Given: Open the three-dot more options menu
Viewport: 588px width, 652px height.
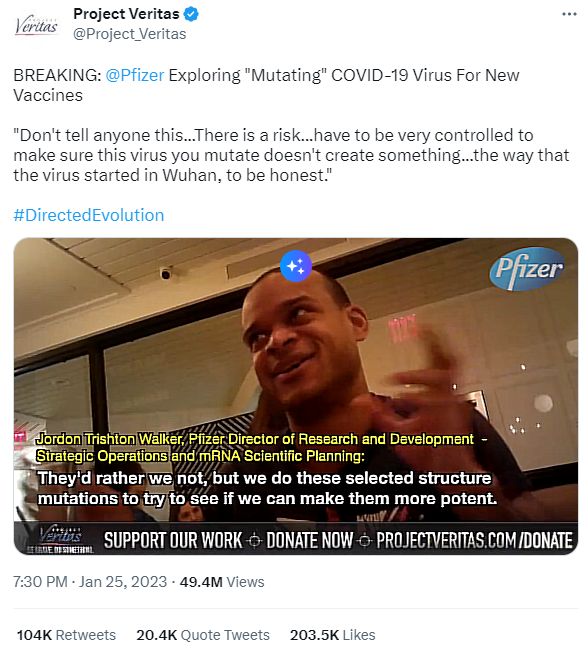Looking at the screenshot, I should click(x=569, y=14).
